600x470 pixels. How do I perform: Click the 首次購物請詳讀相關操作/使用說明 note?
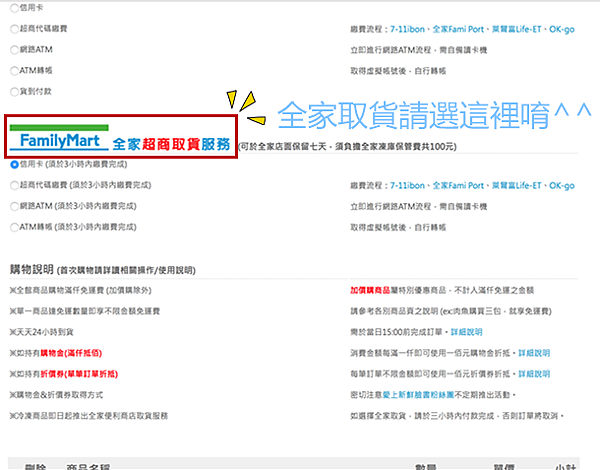click(x=126, y=270)
